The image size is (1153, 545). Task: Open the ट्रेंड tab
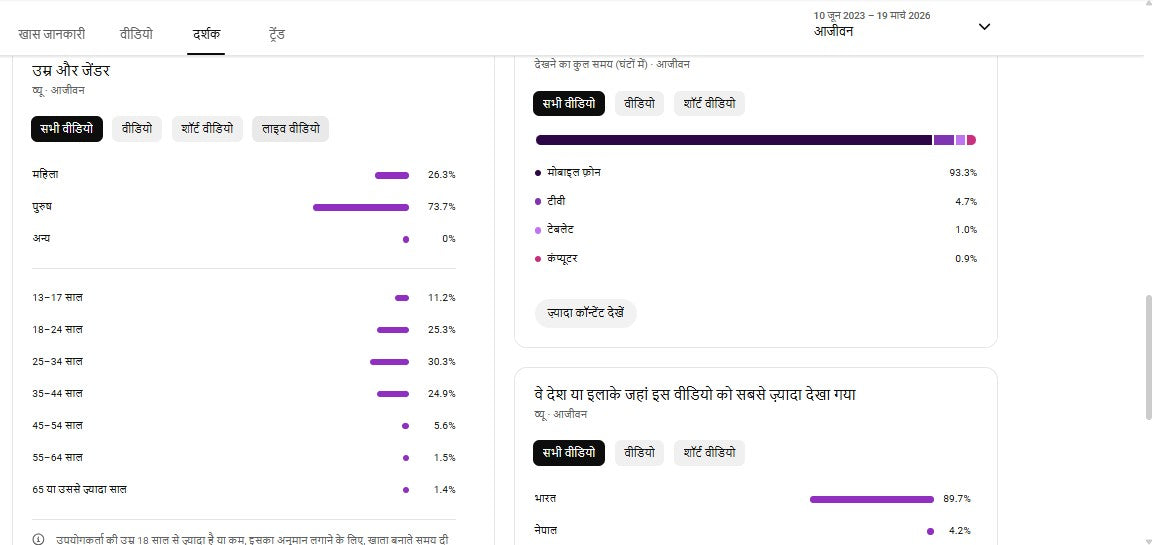[277, 33]
